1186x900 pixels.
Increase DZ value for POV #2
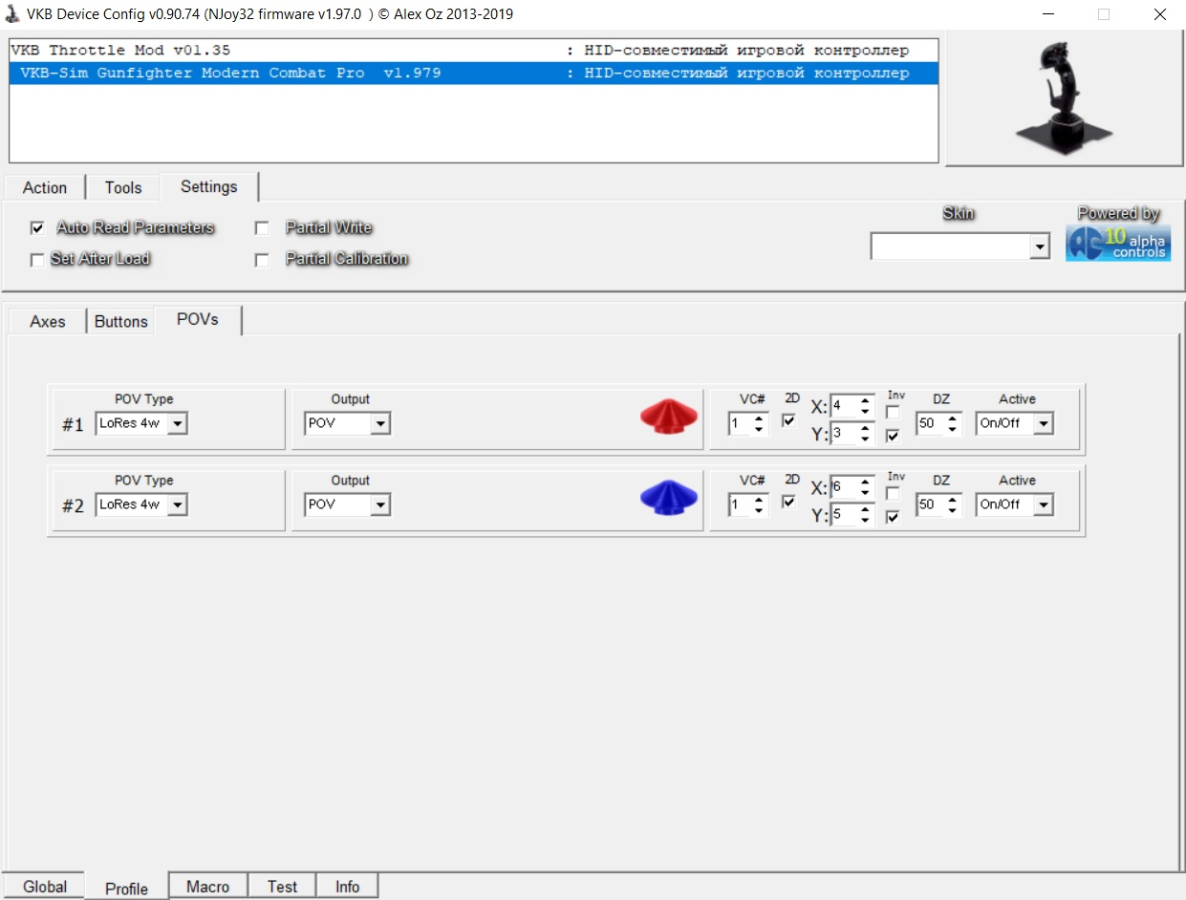click(952, 499)
